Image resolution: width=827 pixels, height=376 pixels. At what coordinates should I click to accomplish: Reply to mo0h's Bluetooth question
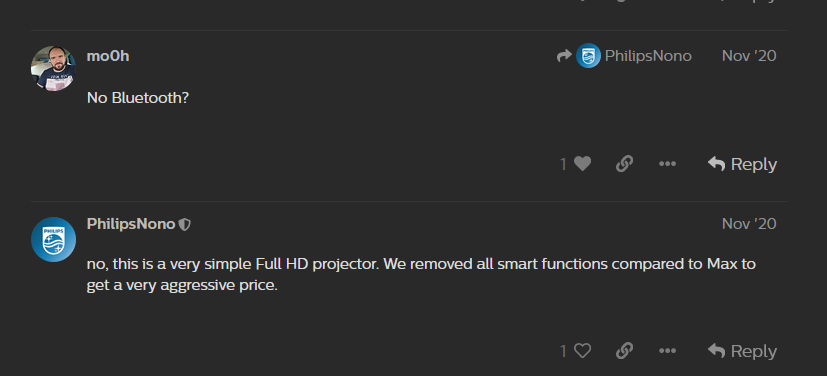pos(742,164)
